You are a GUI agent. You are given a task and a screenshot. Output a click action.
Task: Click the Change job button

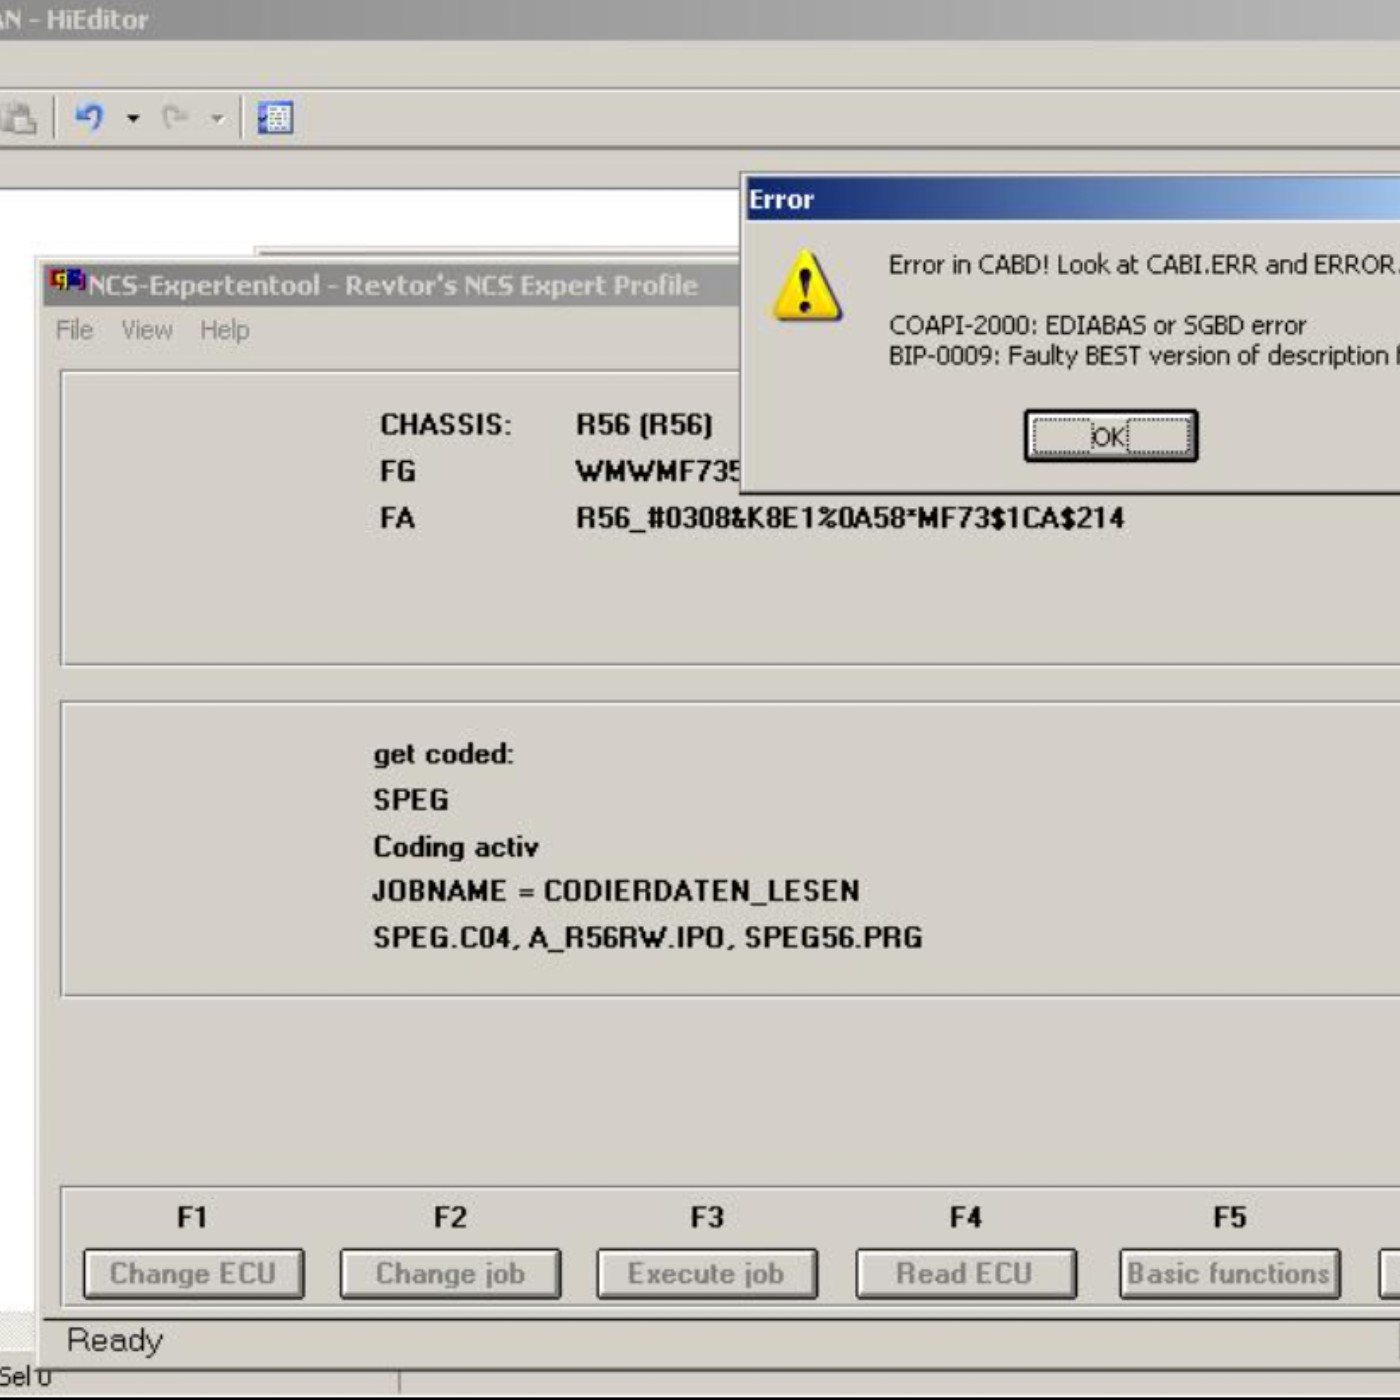point(450,1273)
